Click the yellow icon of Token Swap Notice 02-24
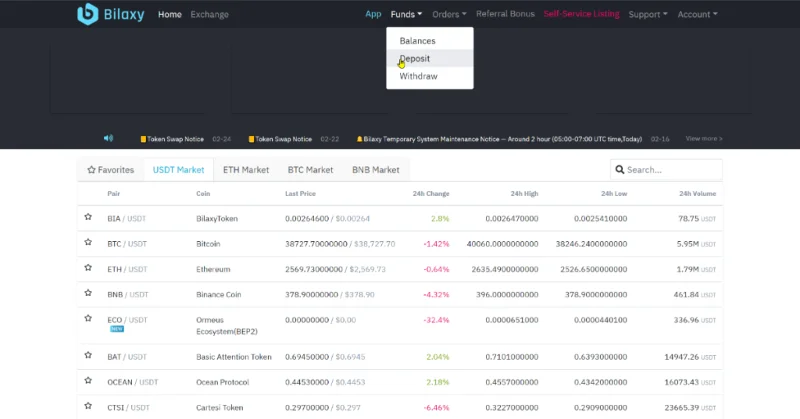The image size is (800, 419). click(143, 139)
